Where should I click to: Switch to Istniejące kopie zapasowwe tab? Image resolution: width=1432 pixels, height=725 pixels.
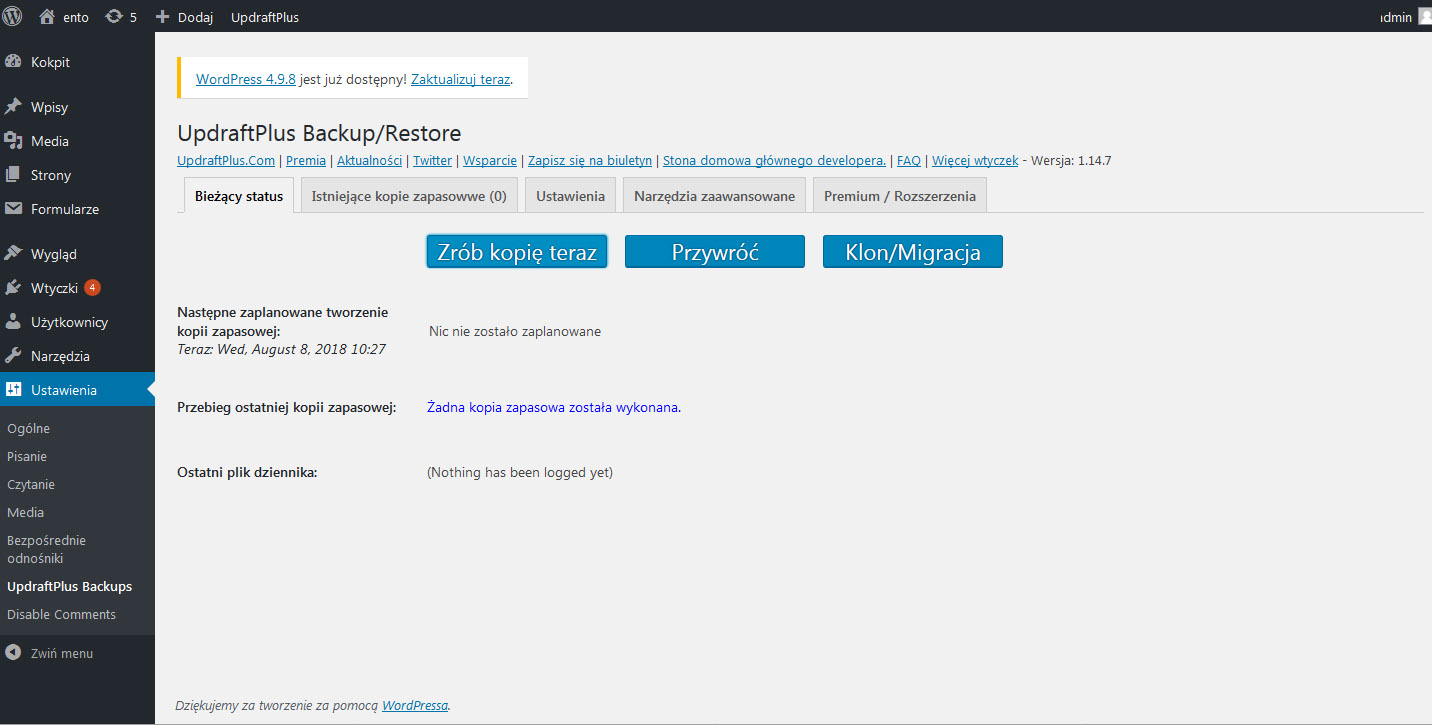(409, 196)
